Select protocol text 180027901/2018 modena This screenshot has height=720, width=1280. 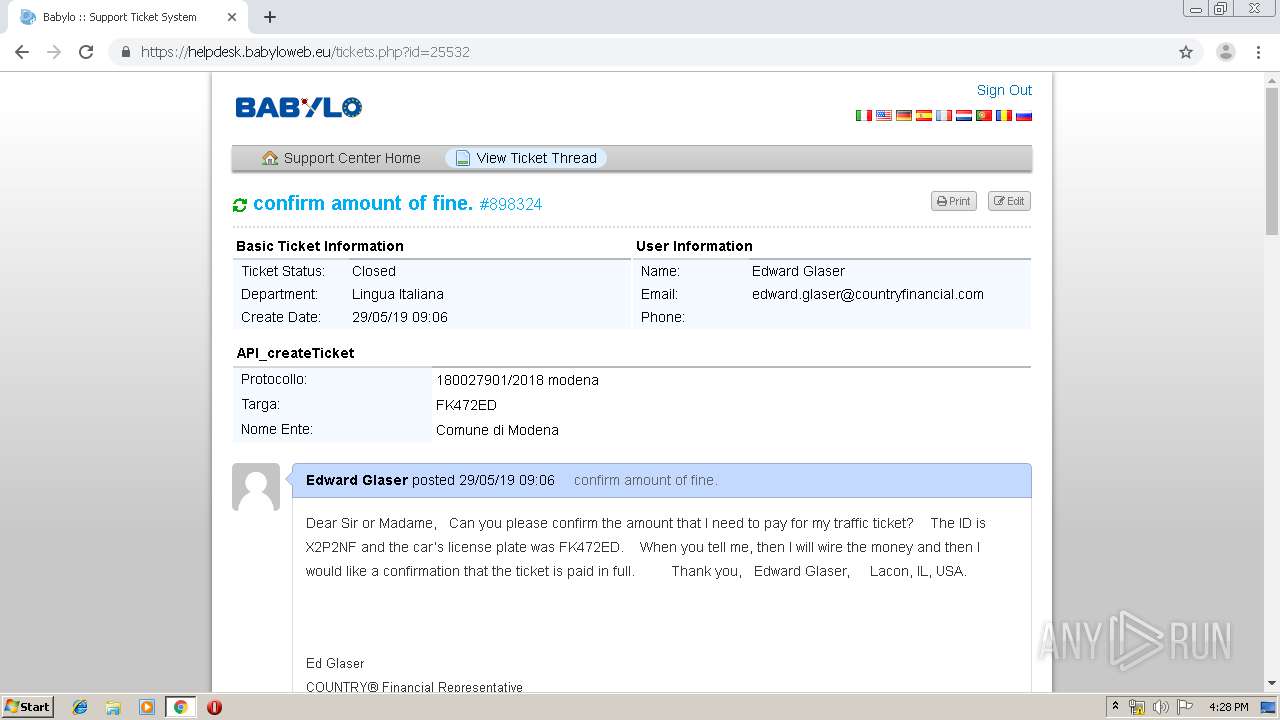pyautogui.click(x=517, y=380)
